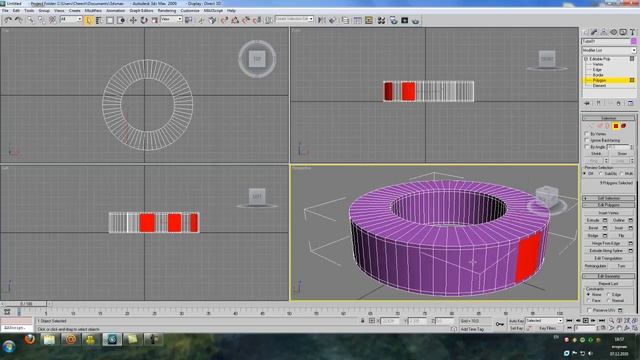Set constraints to Normal radio
Screen dimensions: 640x360
(x=609, y=300)
